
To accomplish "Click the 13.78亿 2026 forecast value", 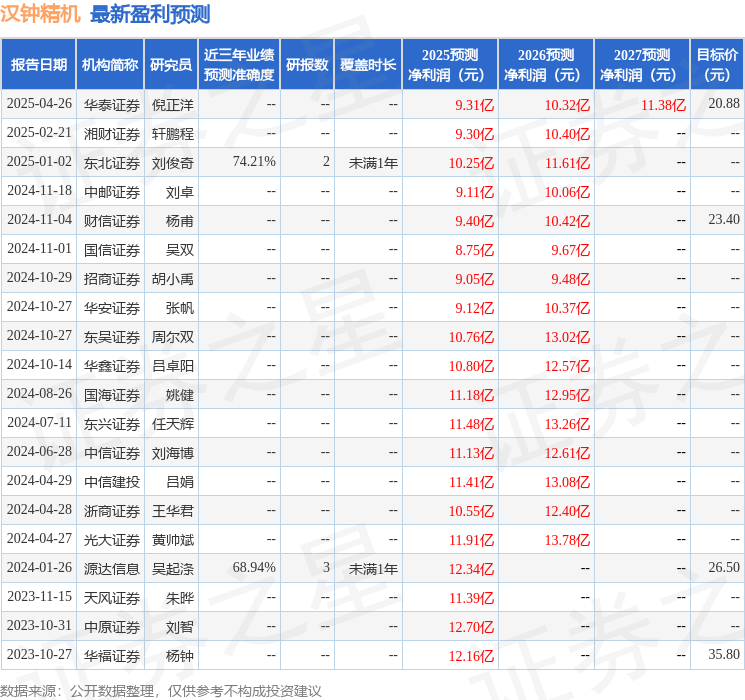I will point(567,540).
